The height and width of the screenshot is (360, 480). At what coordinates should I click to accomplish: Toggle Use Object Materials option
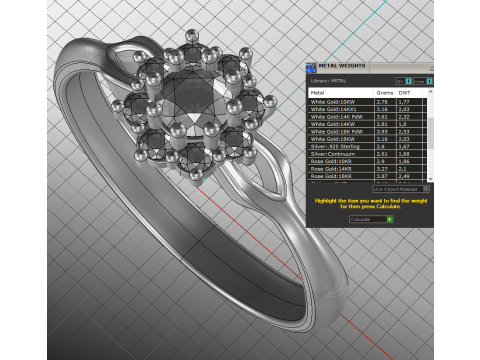pyautogui.click(x=401, y=189)
